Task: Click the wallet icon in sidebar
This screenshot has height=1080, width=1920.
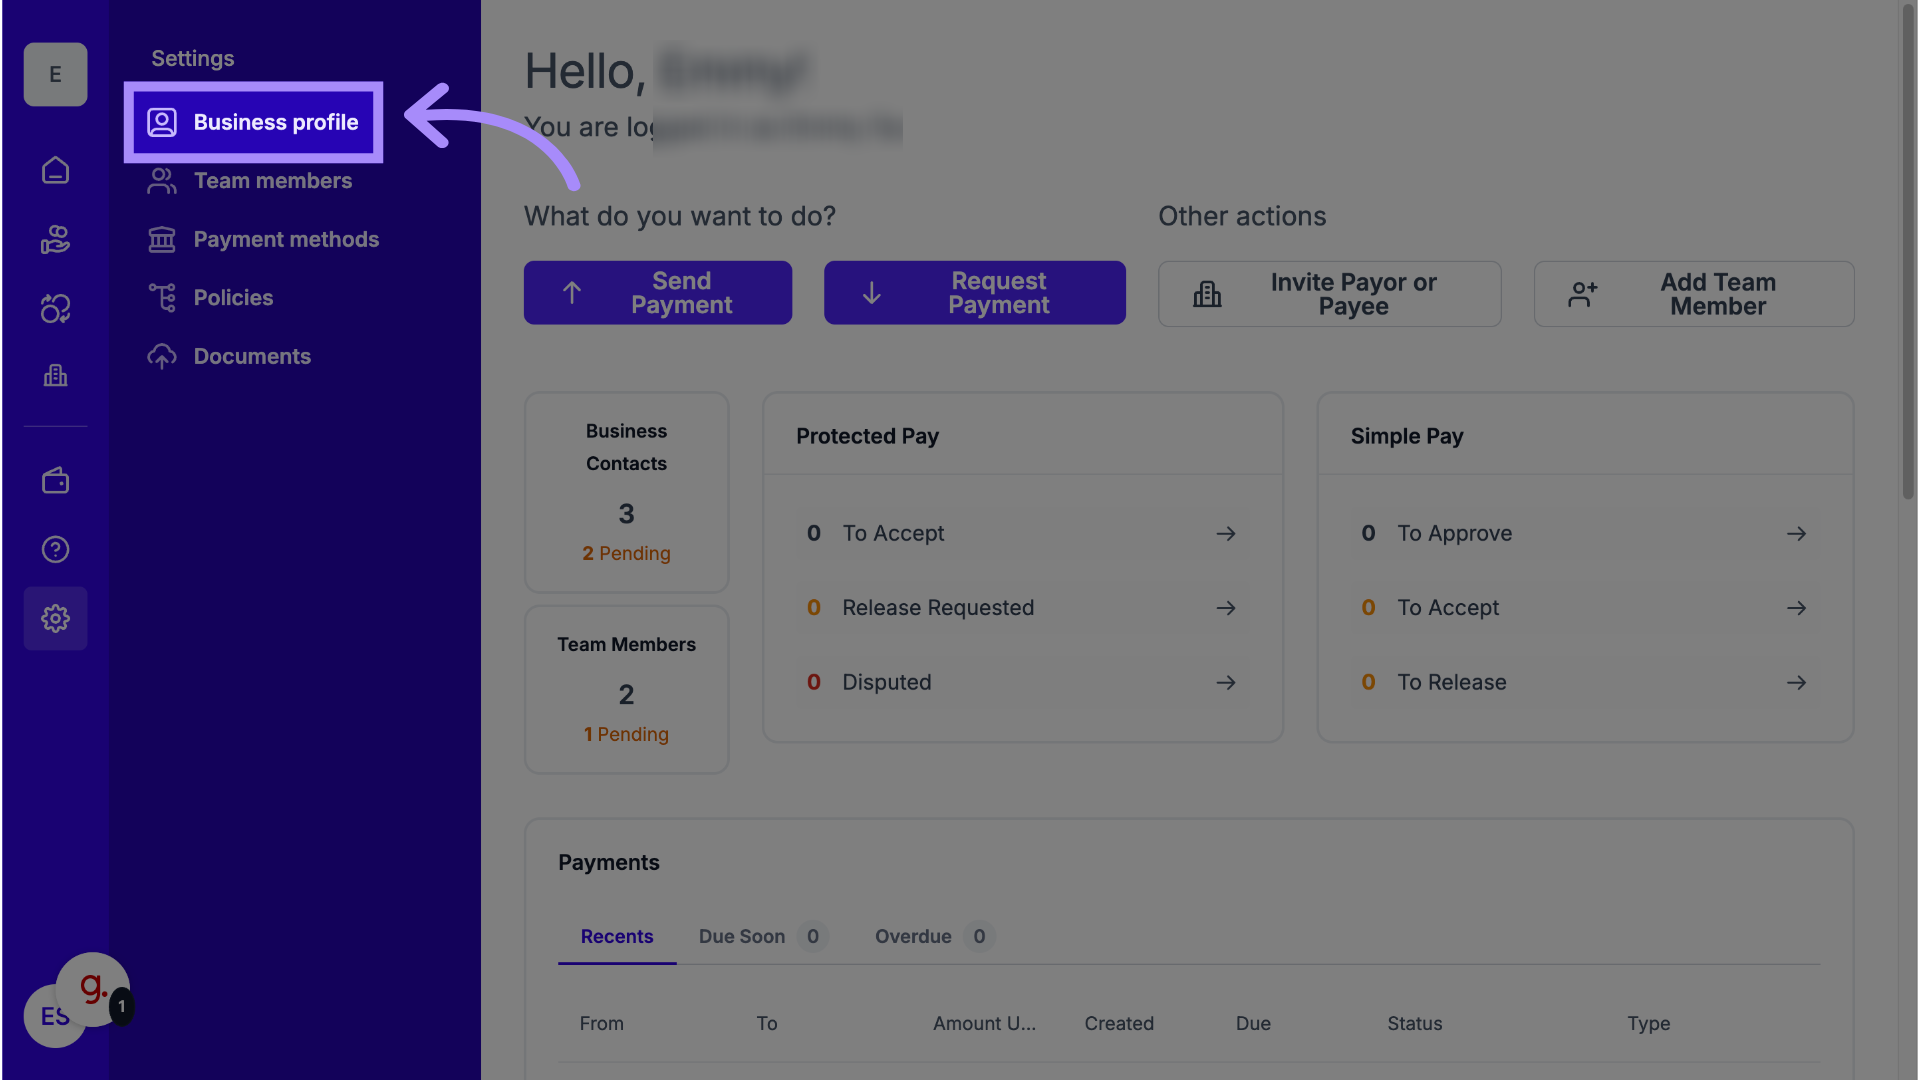Action: [x=55, y=481]
